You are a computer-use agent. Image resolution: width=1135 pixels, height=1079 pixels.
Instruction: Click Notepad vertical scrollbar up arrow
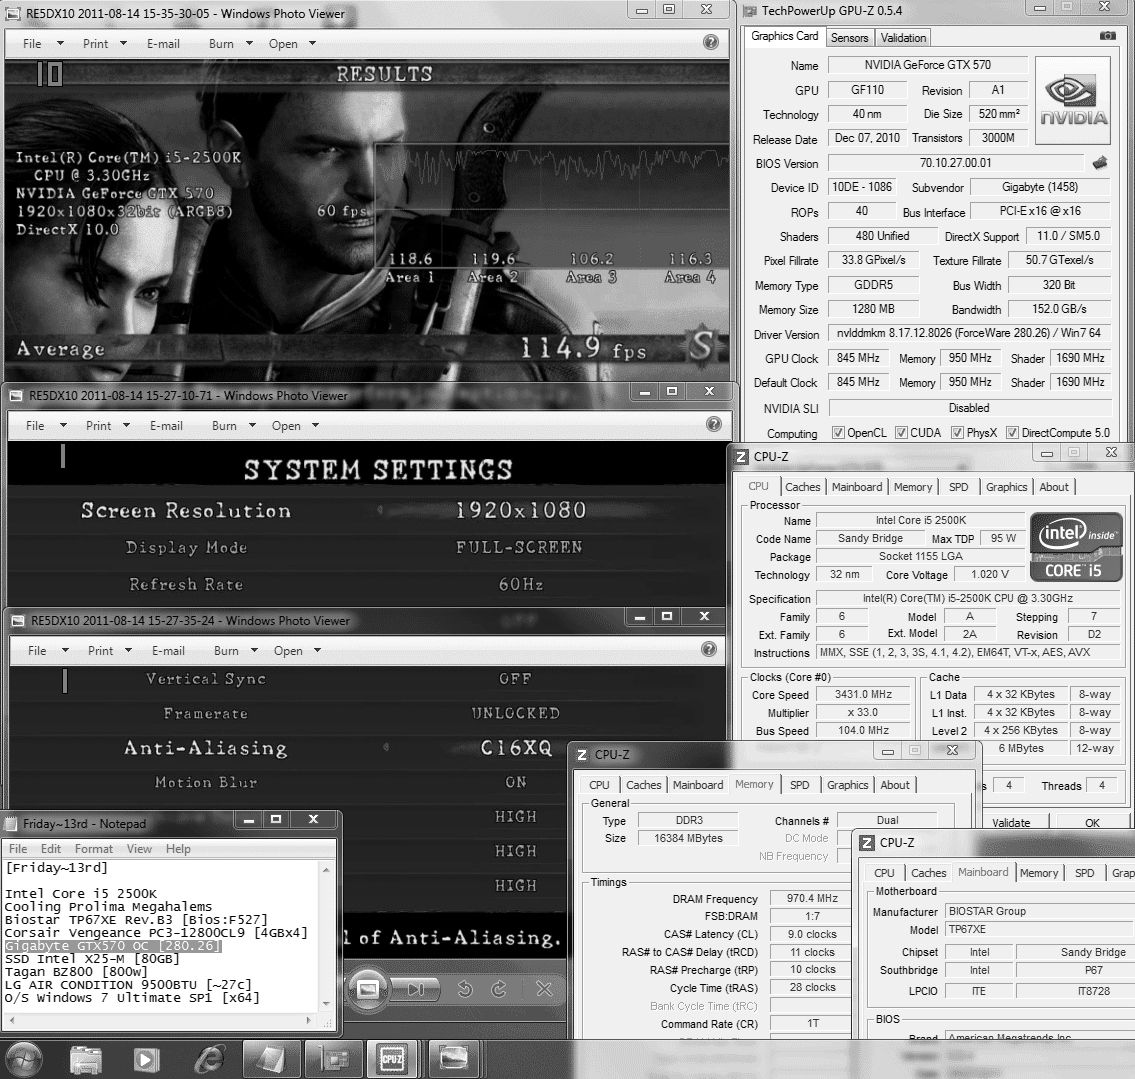pyautogui.click(x=326, y=869)
